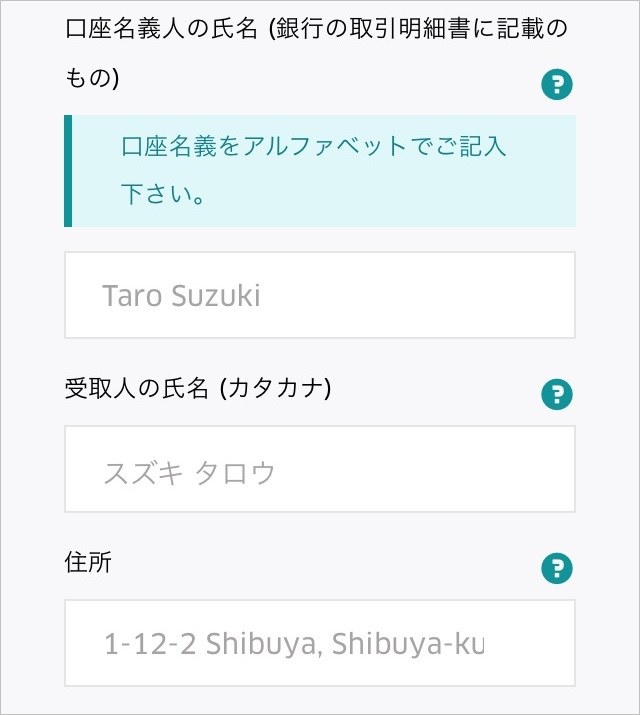Select the 1-12-2 Shibuya address field
Screen dimensions: 640x715
click(x=320, y=643)
